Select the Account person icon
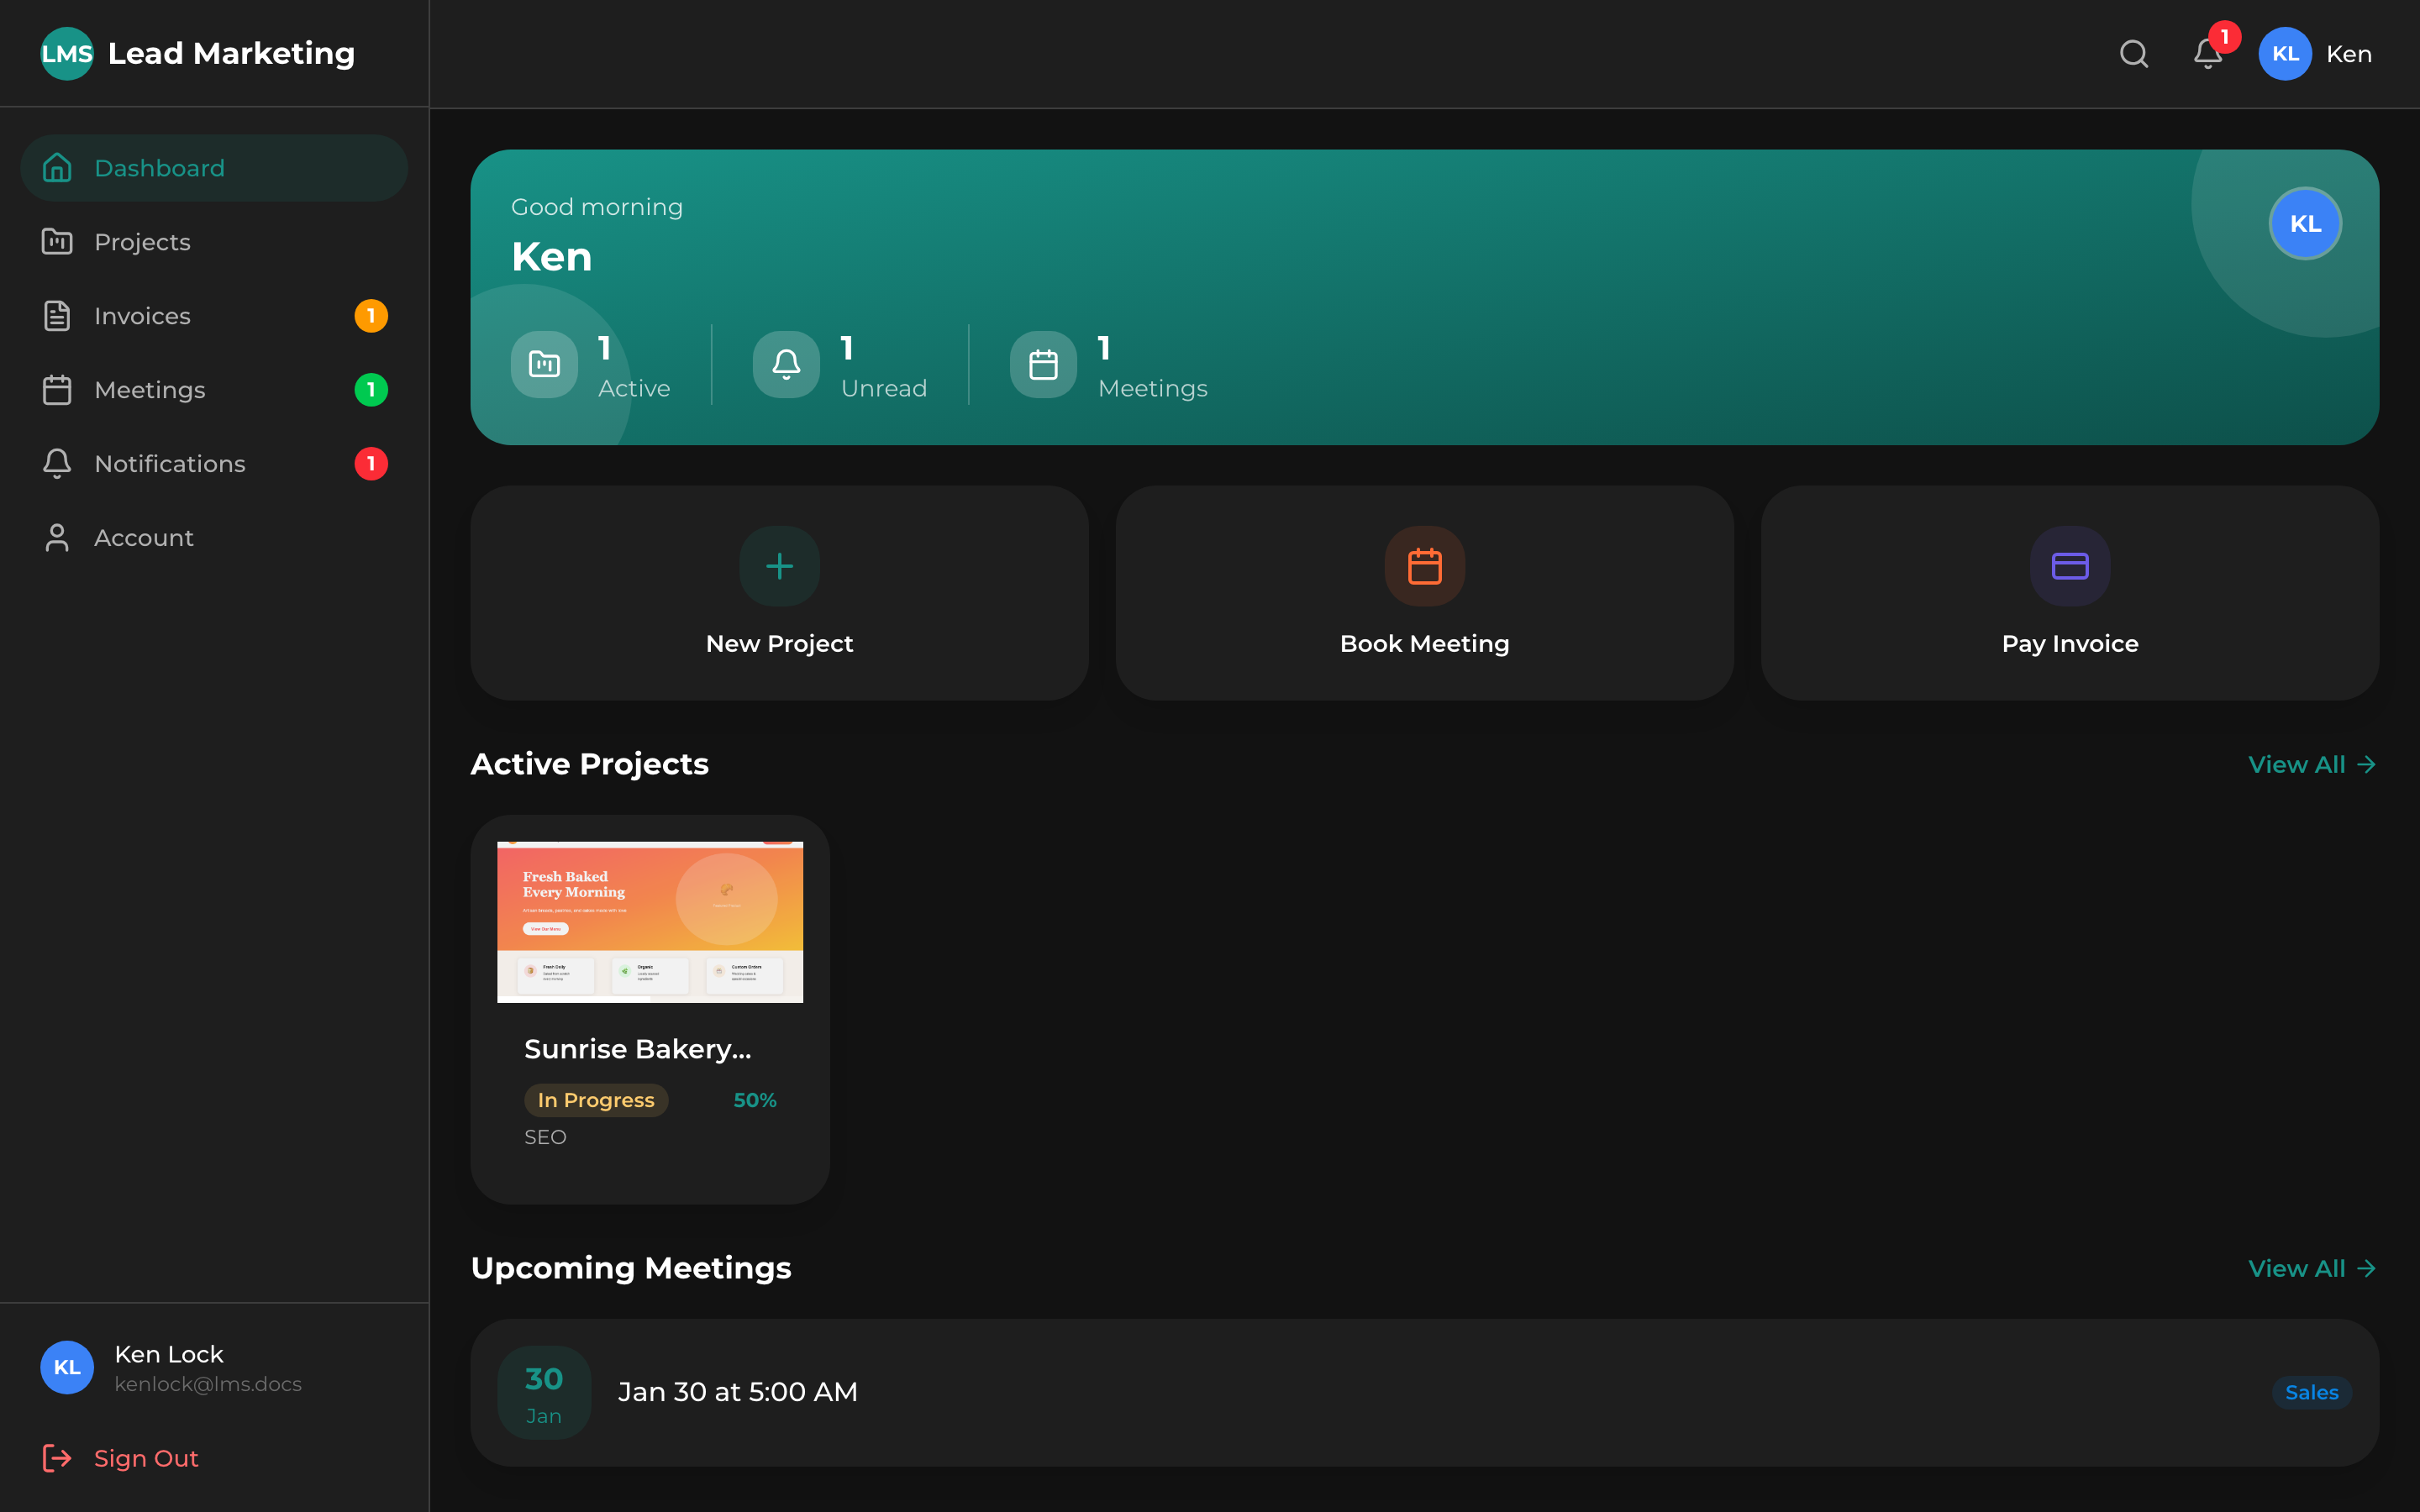Viewport: 2420px width, 1512px height. point(57,537)
